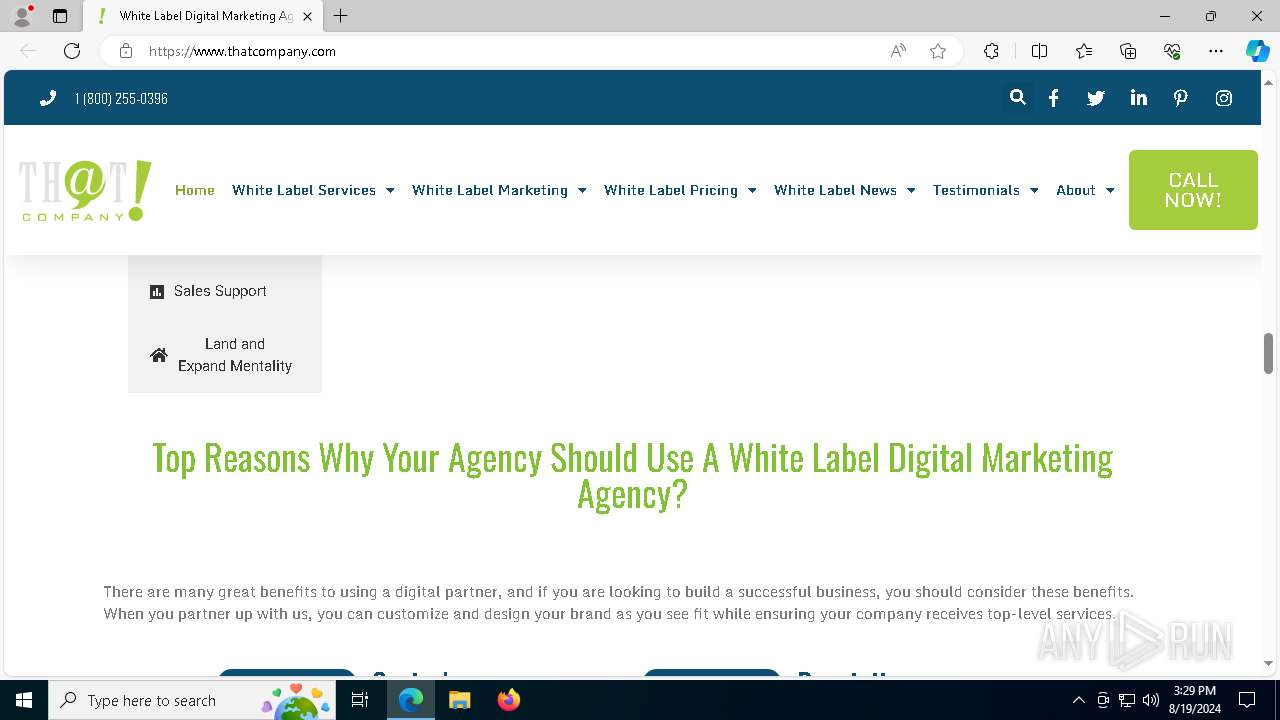Screen dimensions: 1280x720
Task: Click the phone handset icon in header
Action: click(47, 98)
